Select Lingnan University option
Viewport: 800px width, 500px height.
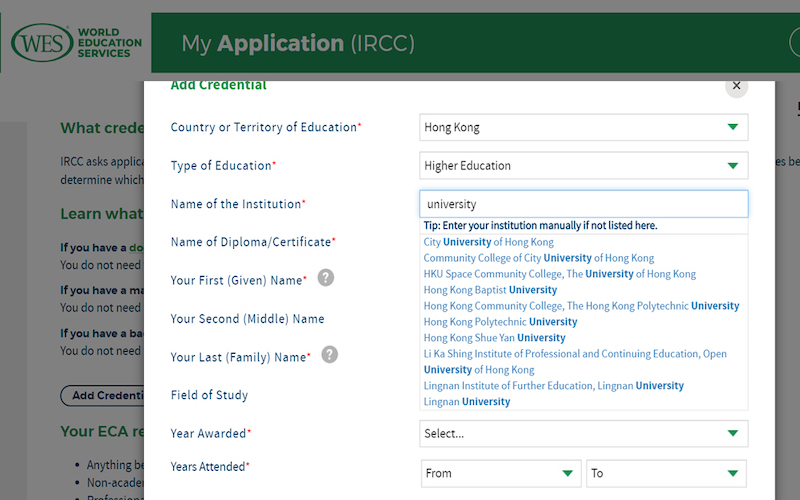[466, 402]
